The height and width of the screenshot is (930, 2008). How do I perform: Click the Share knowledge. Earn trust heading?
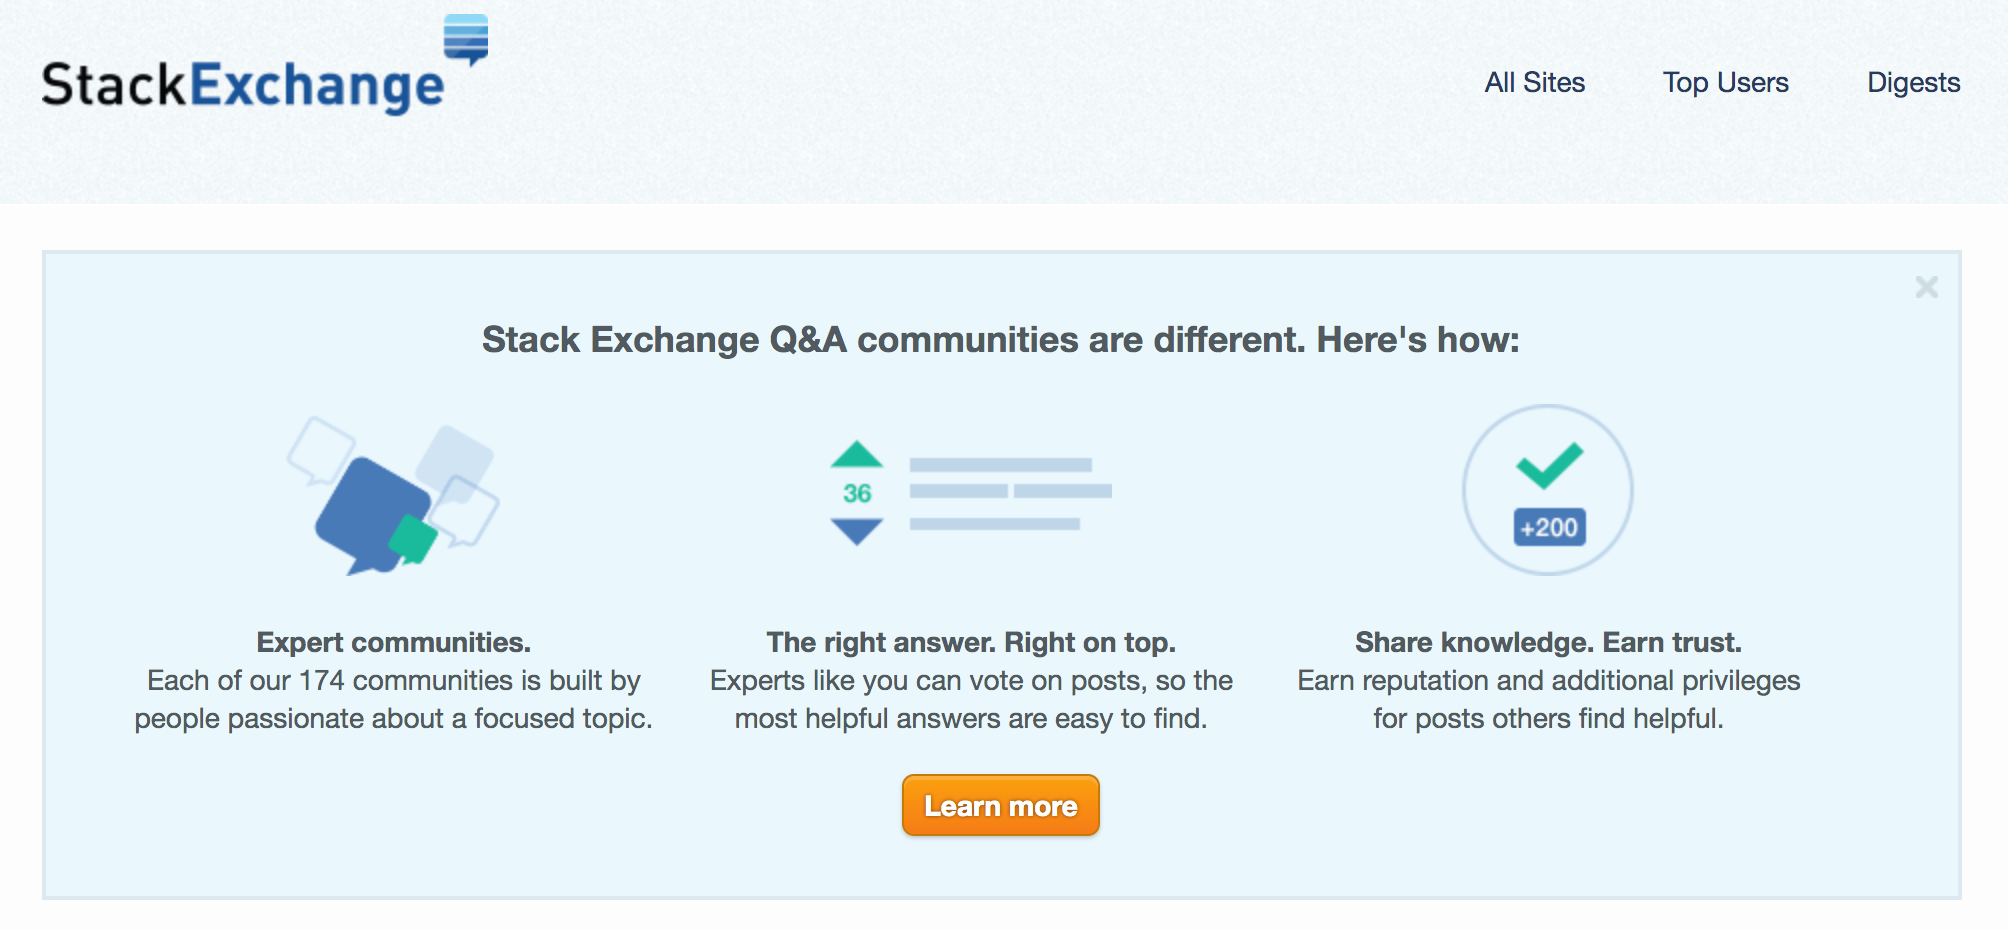point(1548,642)
